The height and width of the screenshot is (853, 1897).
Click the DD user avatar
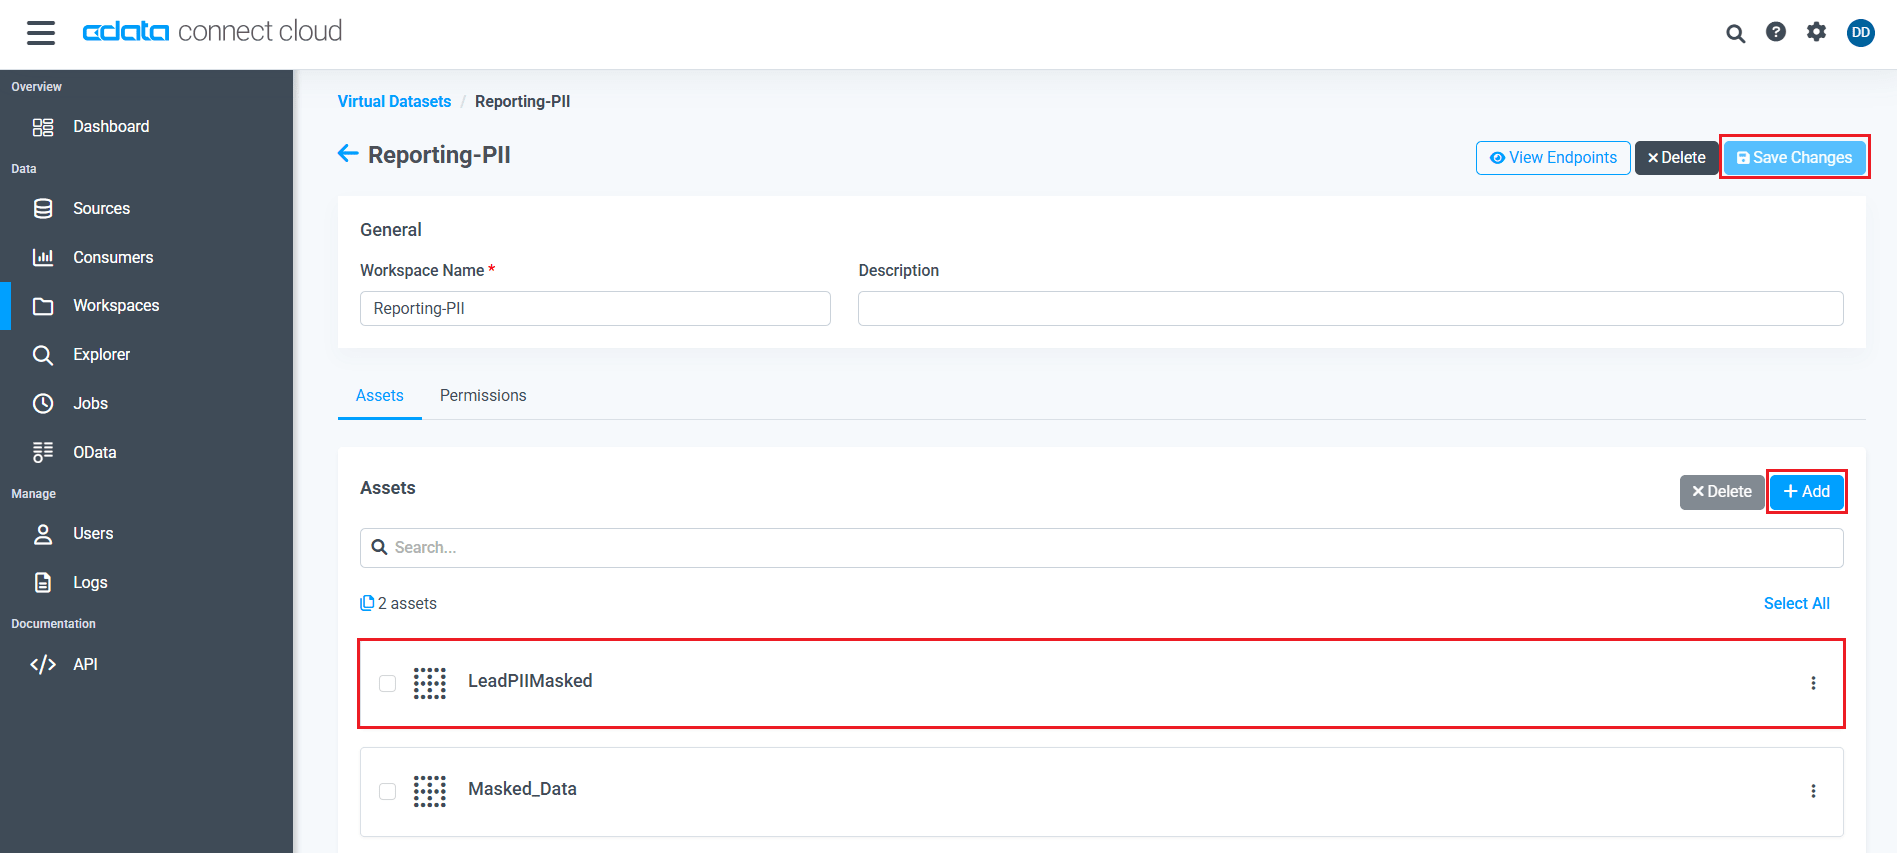pyautogui.click(x=1860, y=32)
